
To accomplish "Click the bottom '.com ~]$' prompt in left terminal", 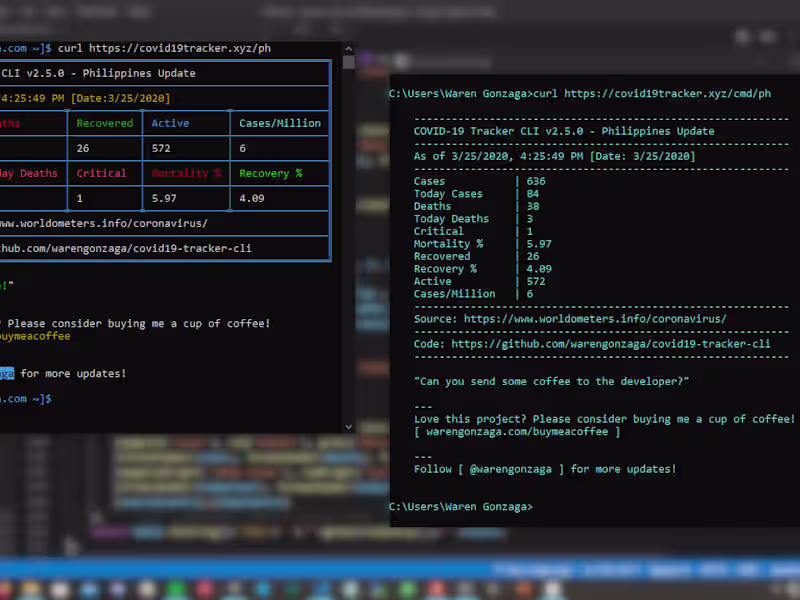I will coord(26,398).
